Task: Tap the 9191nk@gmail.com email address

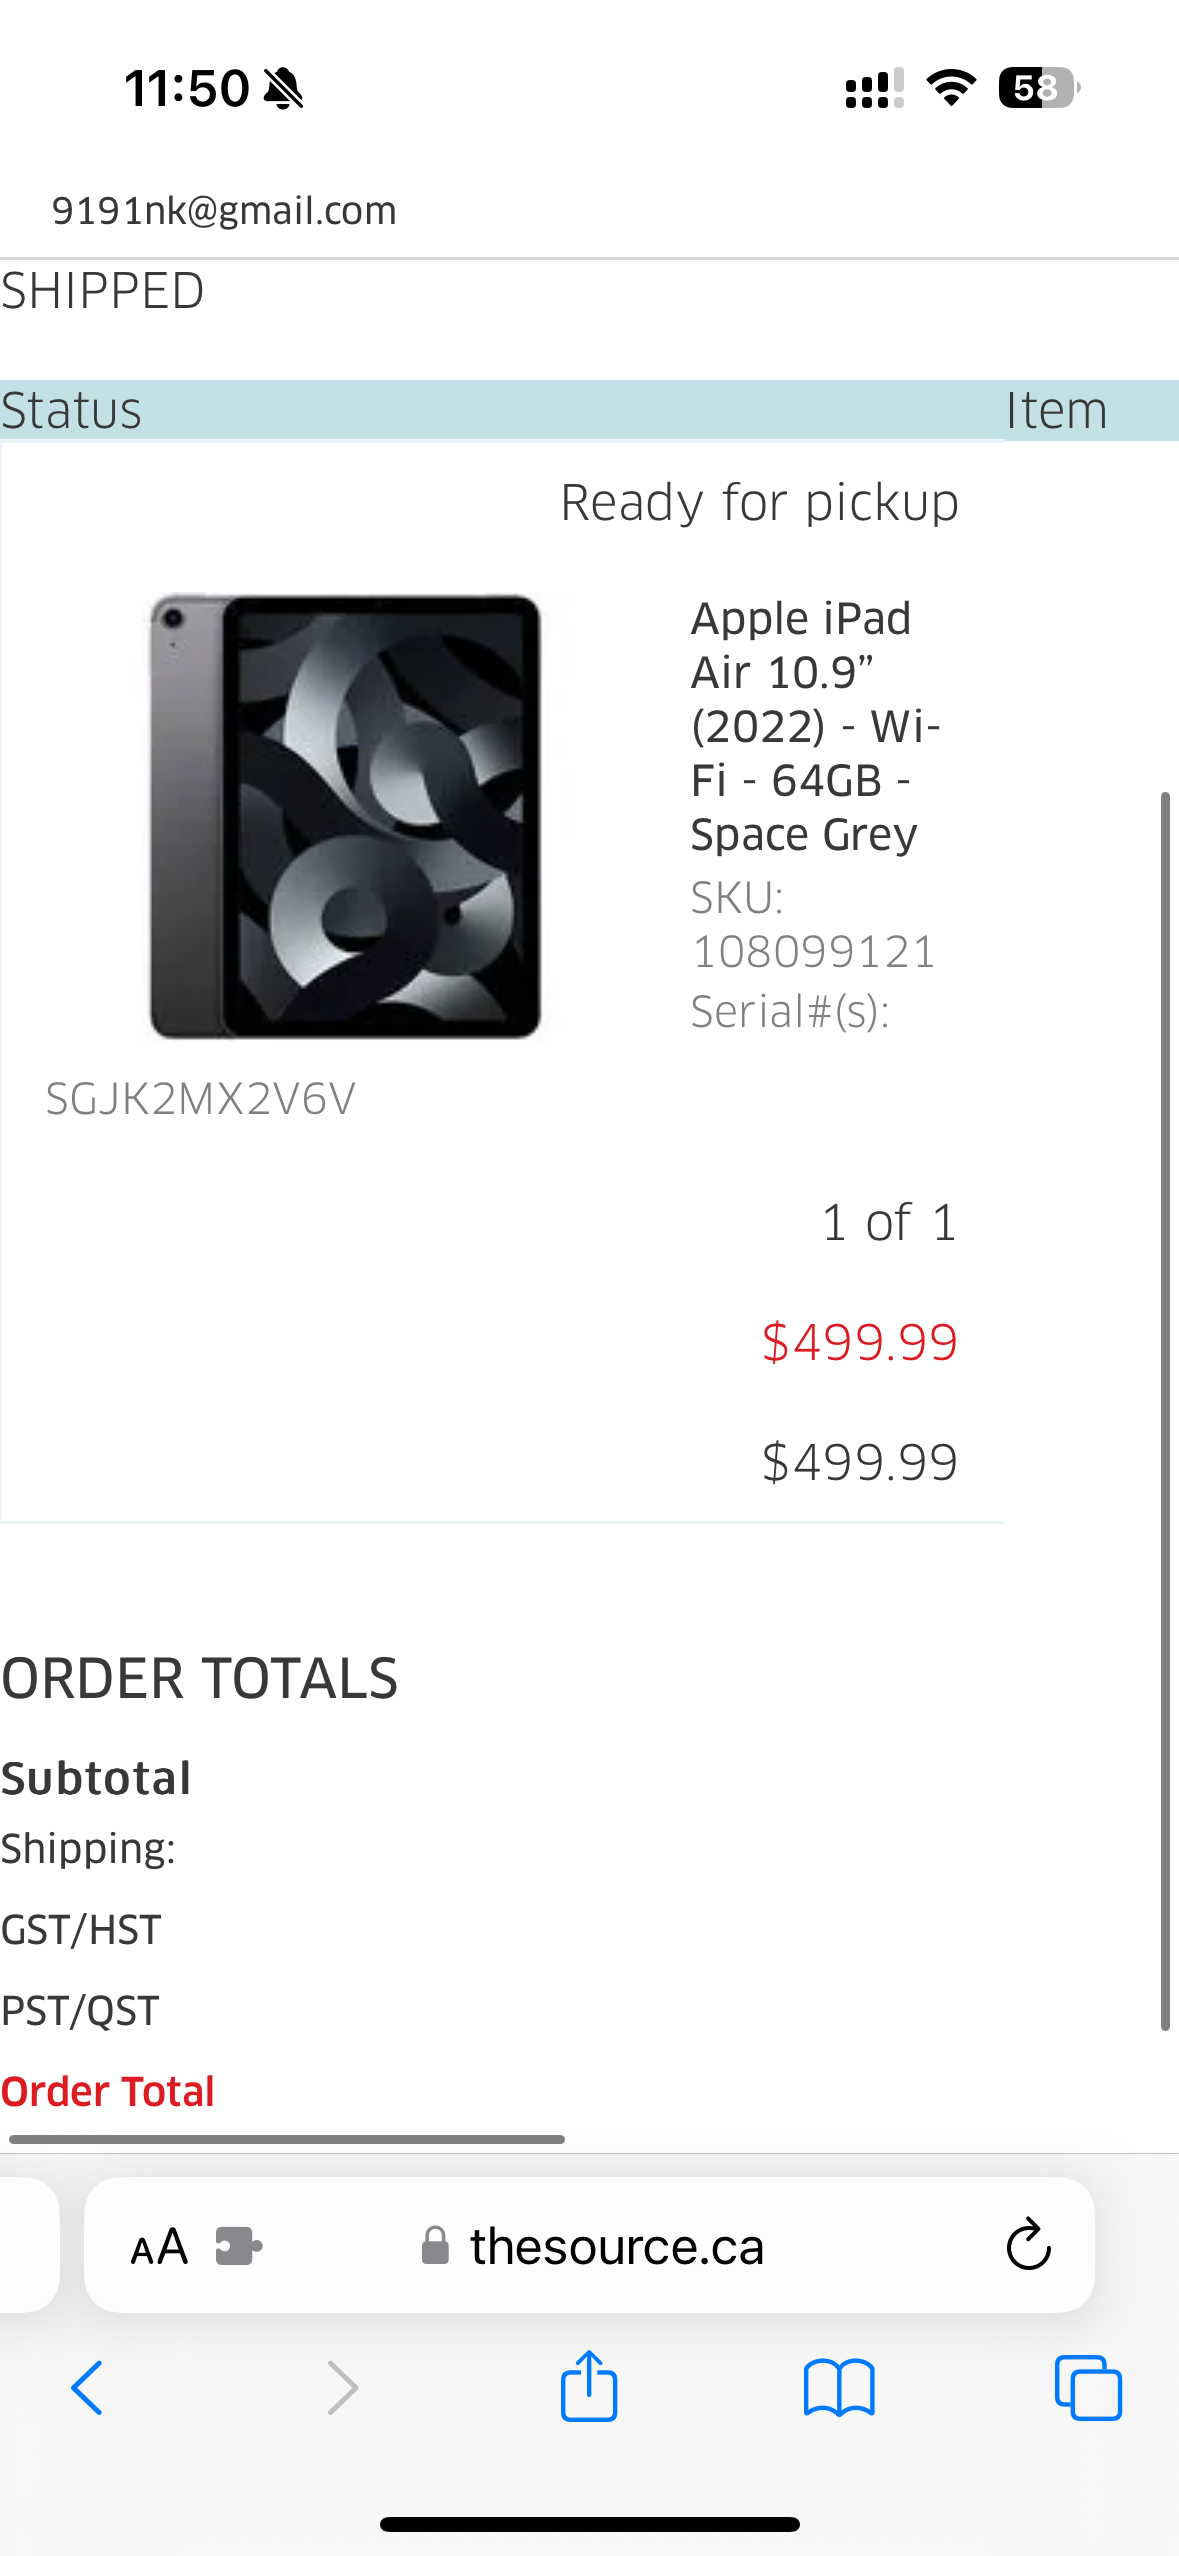Action: [224, 211]
